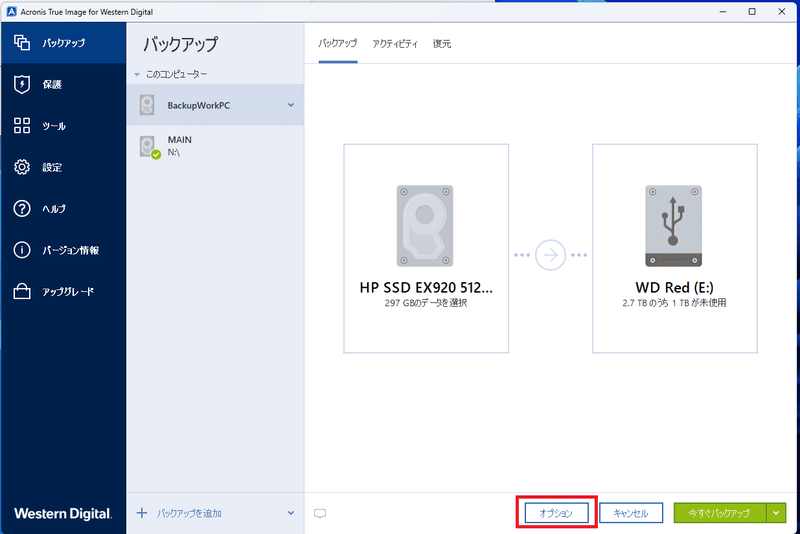Start backup with 今すぐバックアップ
Viewport: 800px width, 534px height.
(x=719, y=513)
